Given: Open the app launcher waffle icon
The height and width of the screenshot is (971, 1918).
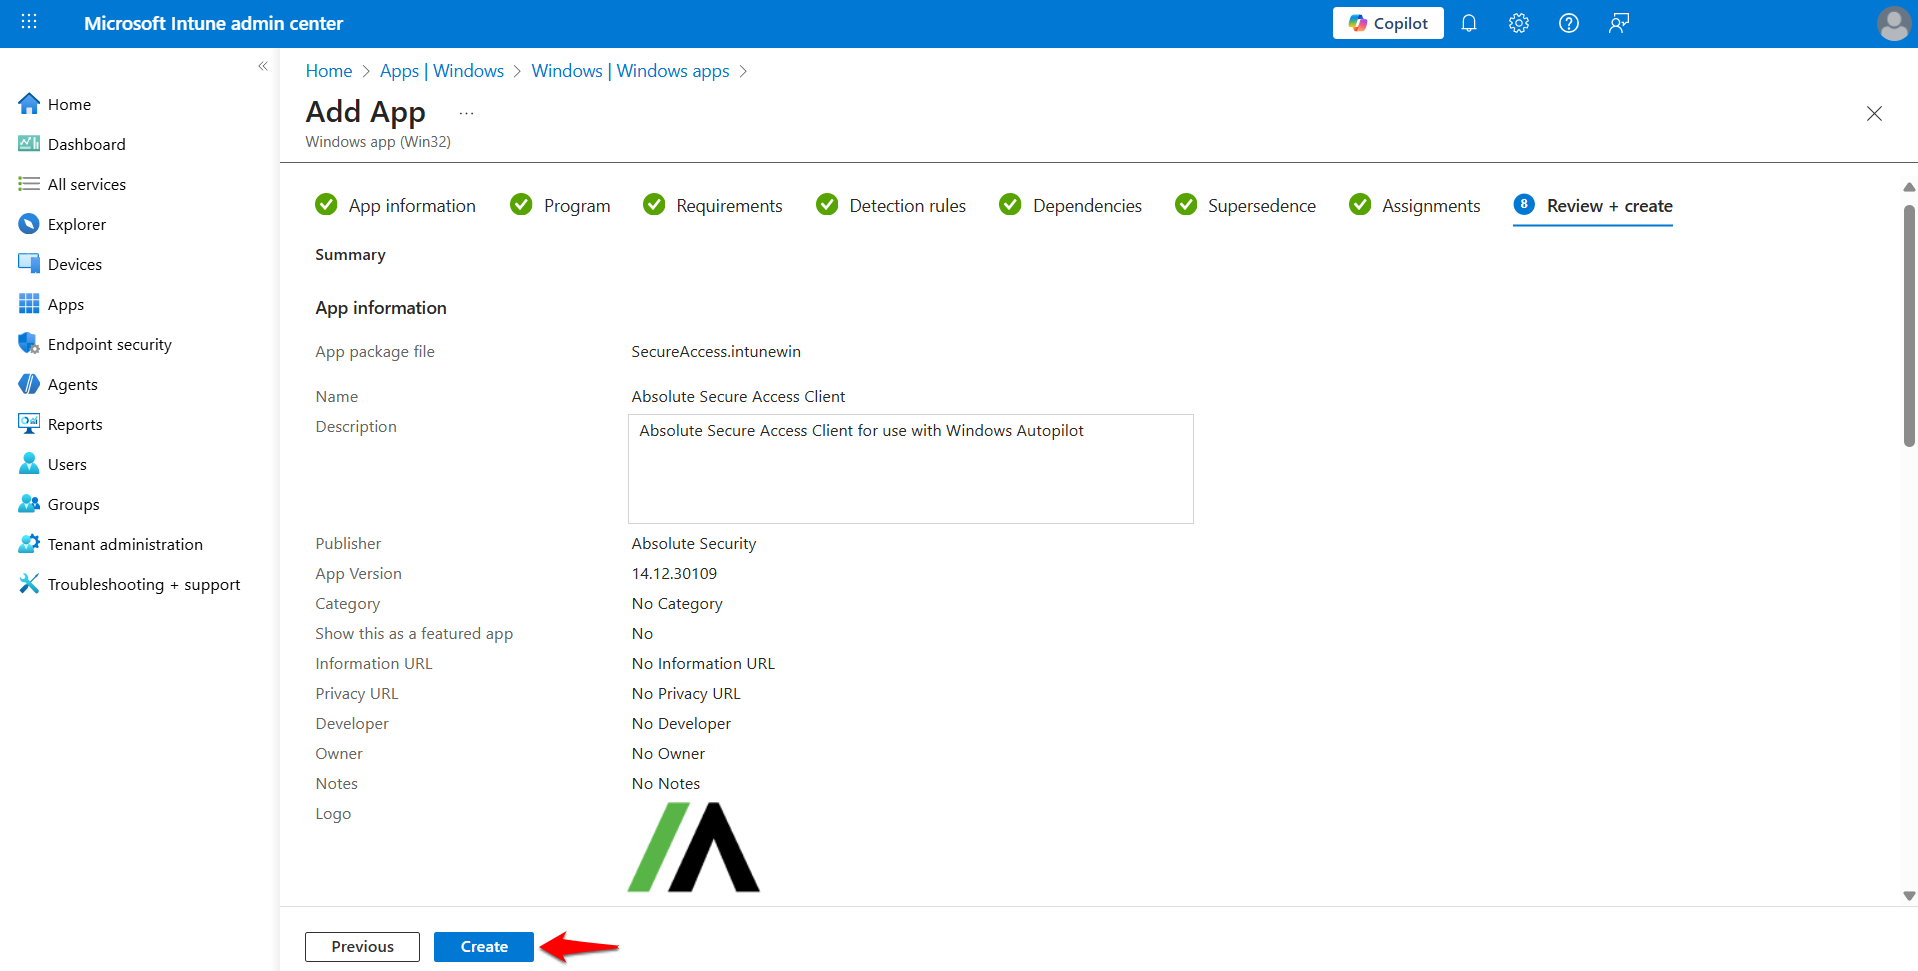Looking at the screenshot, I should point(29,22).
